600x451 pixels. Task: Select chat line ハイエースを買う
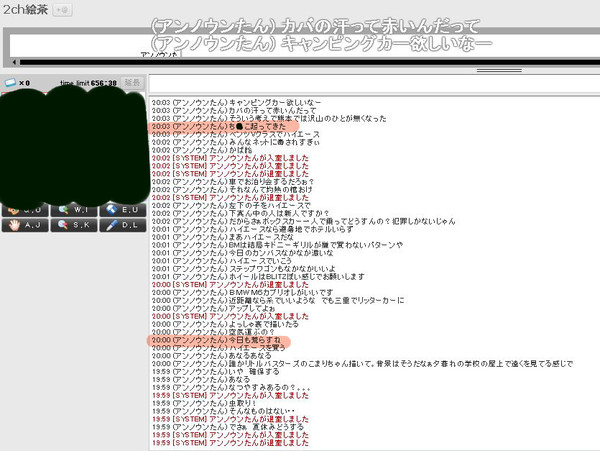click(218, 348)
